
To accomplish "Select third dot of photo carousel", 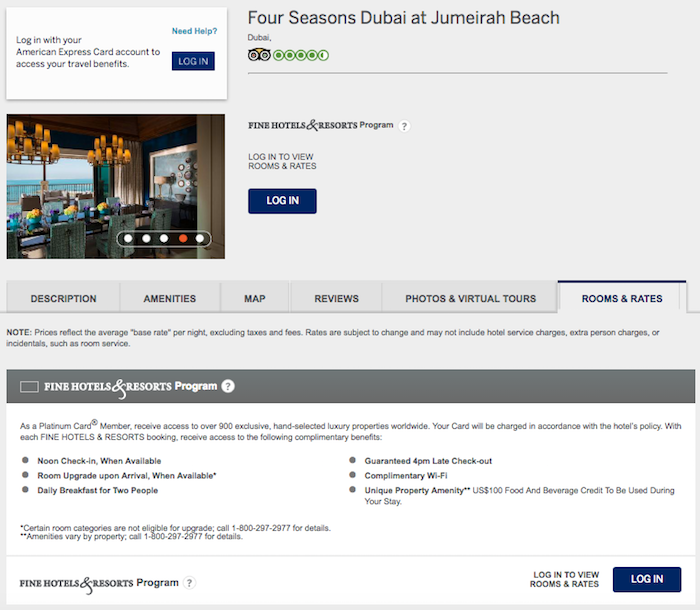I will [164, 238].
